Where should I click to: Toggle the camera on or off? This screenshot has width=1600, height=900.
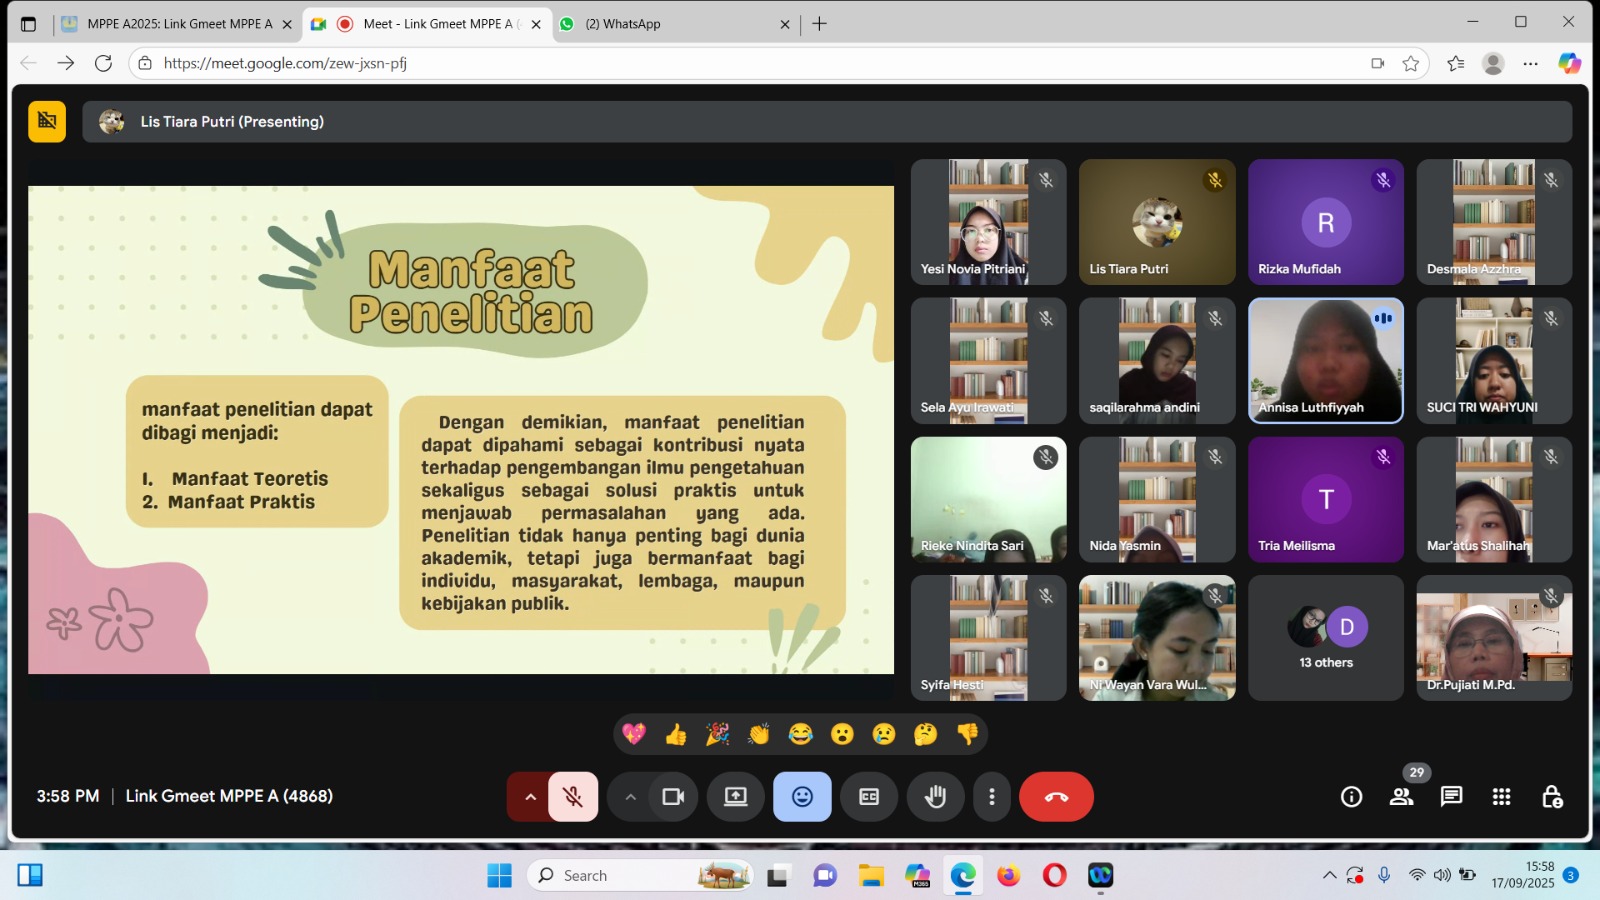[x=673, y=797]
